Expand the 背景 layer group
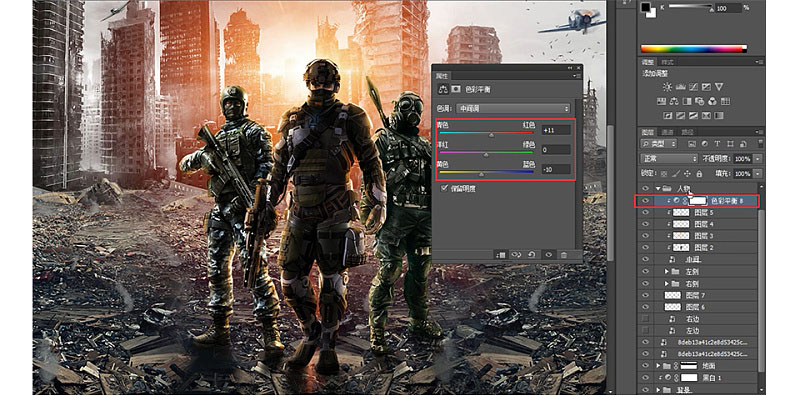The width and height of the screenshot is (800, 396). (658, 389)
